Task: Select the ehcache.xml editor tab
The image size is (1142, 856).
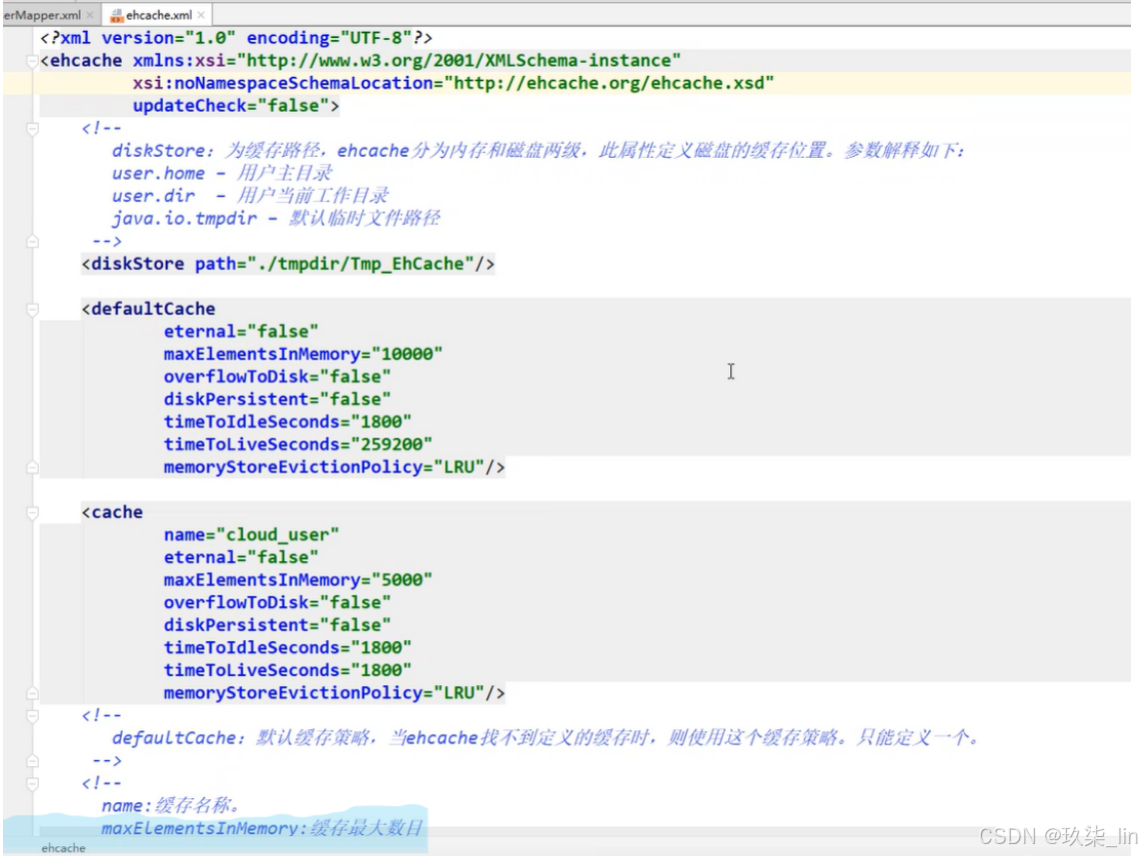Action: click(x=159, y=15)
